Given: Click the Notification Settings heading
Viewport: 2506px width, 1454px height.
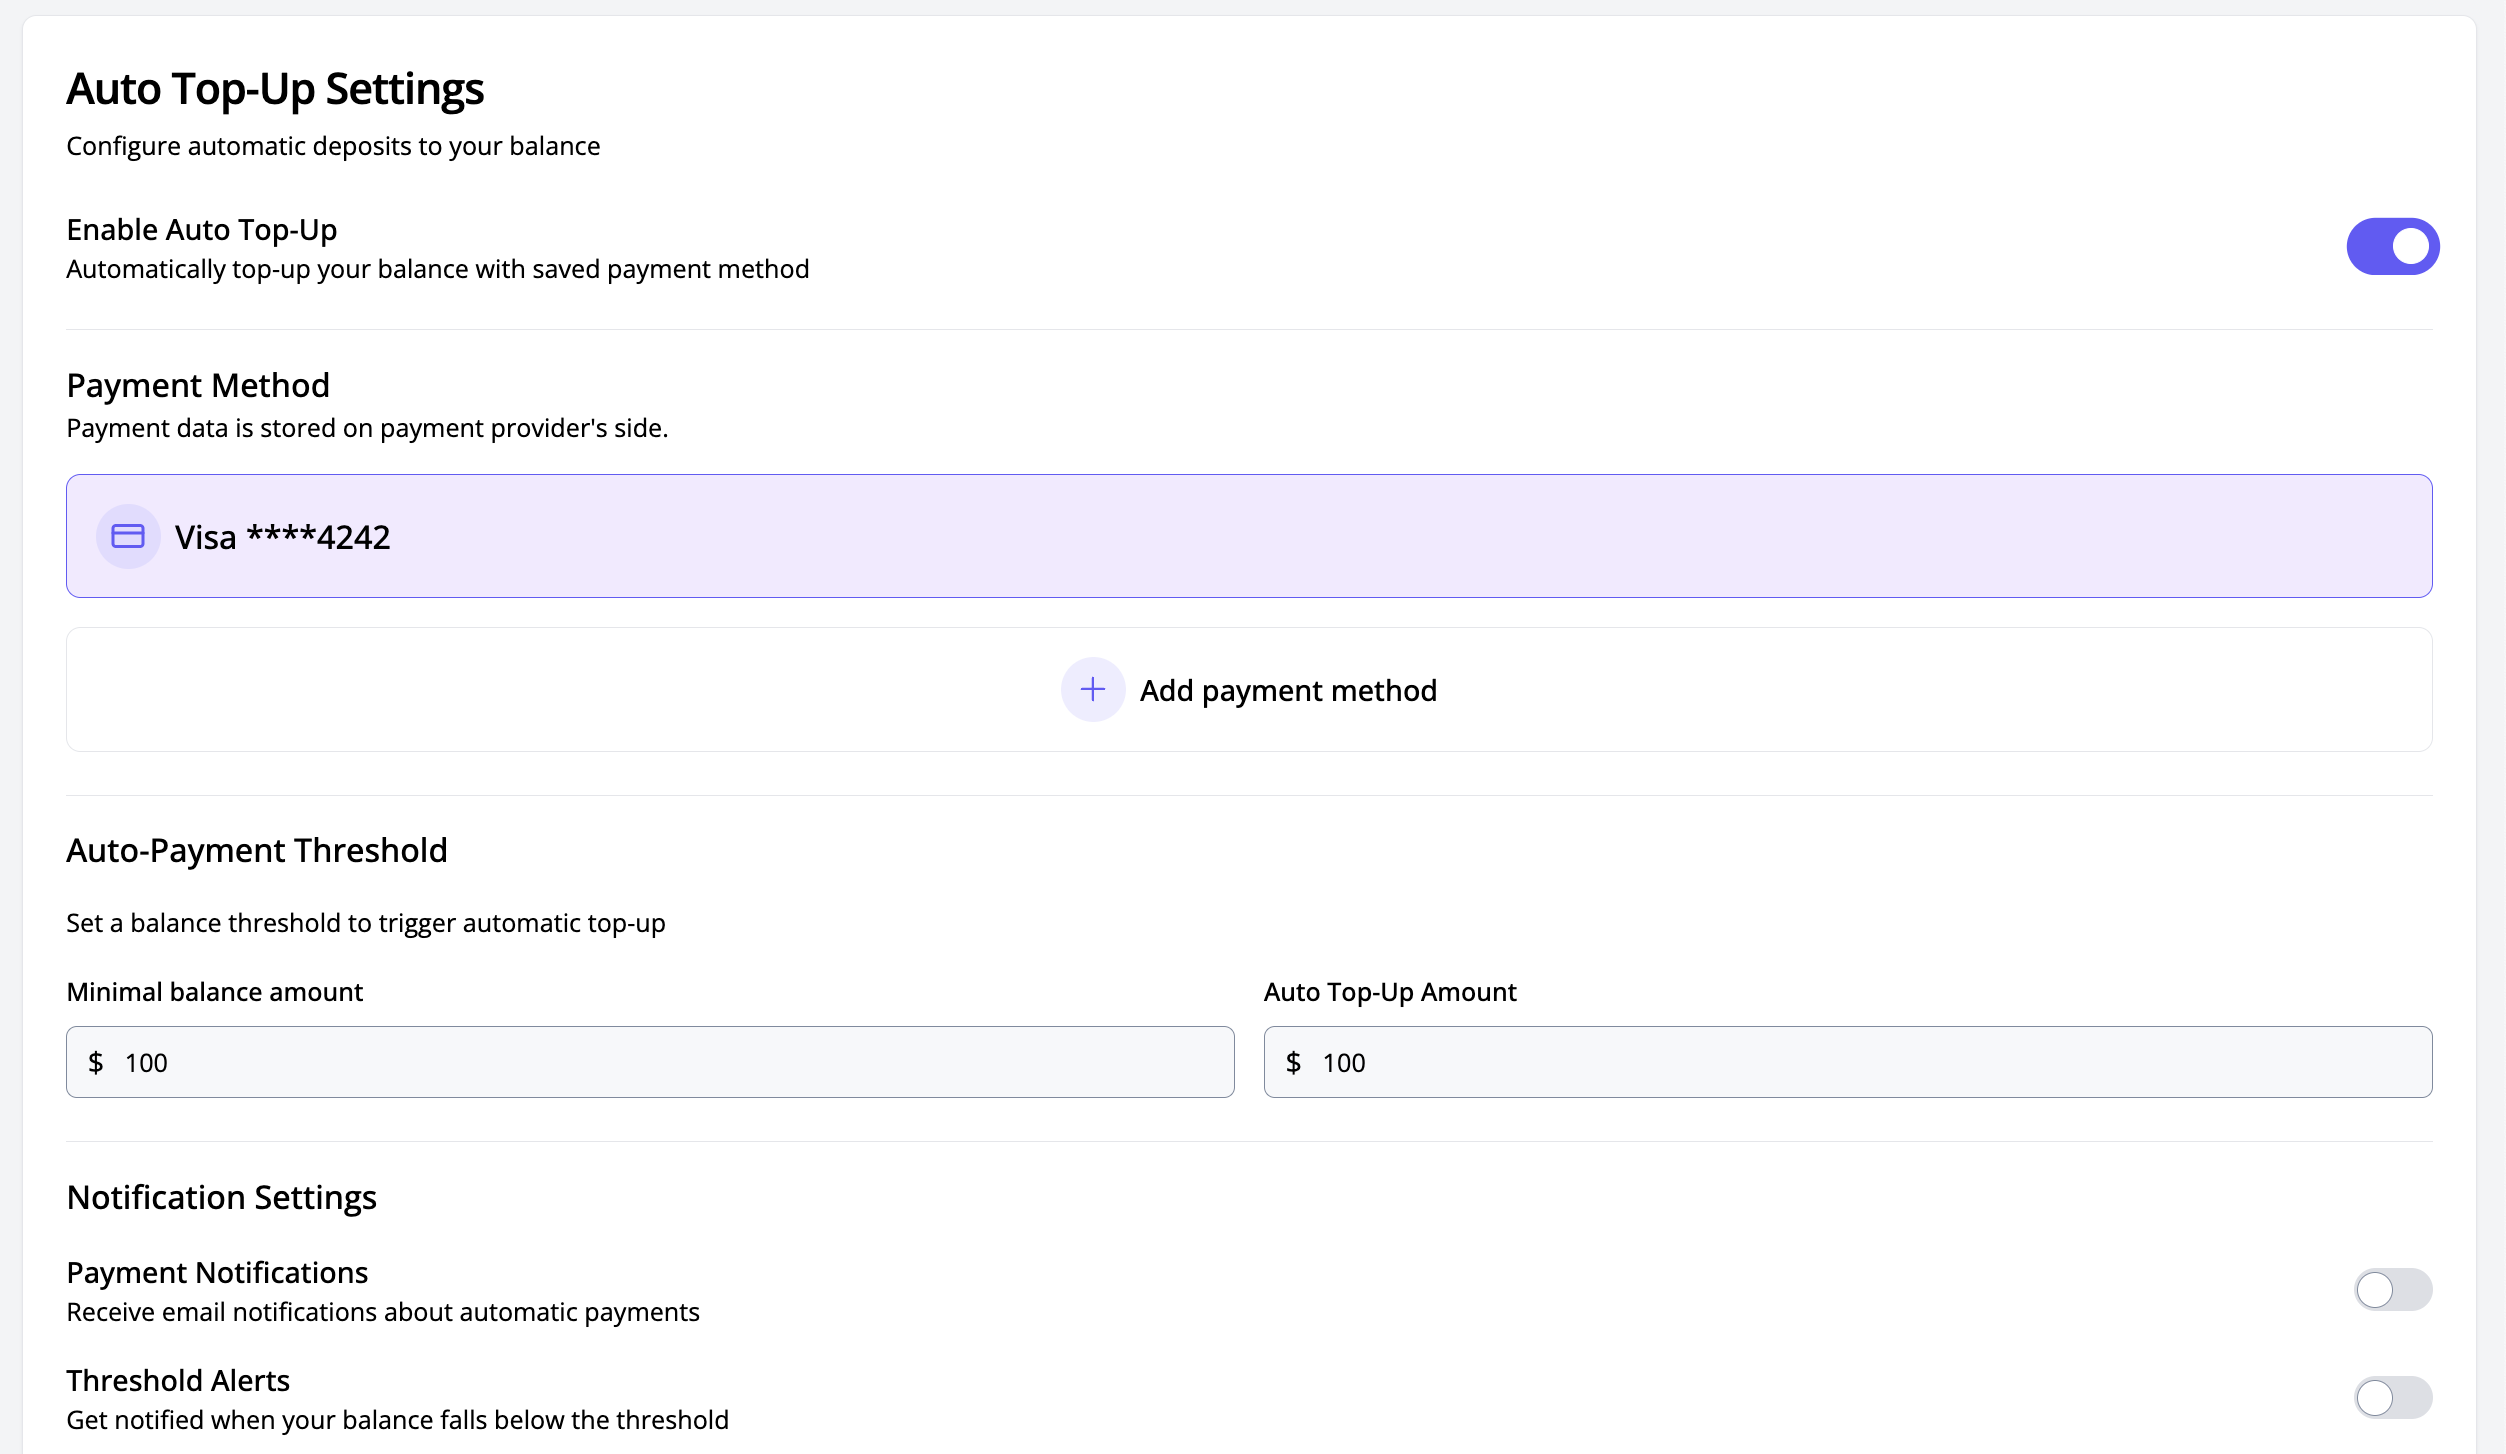Looking at the screenshot, I should [x=221, y=1197].
